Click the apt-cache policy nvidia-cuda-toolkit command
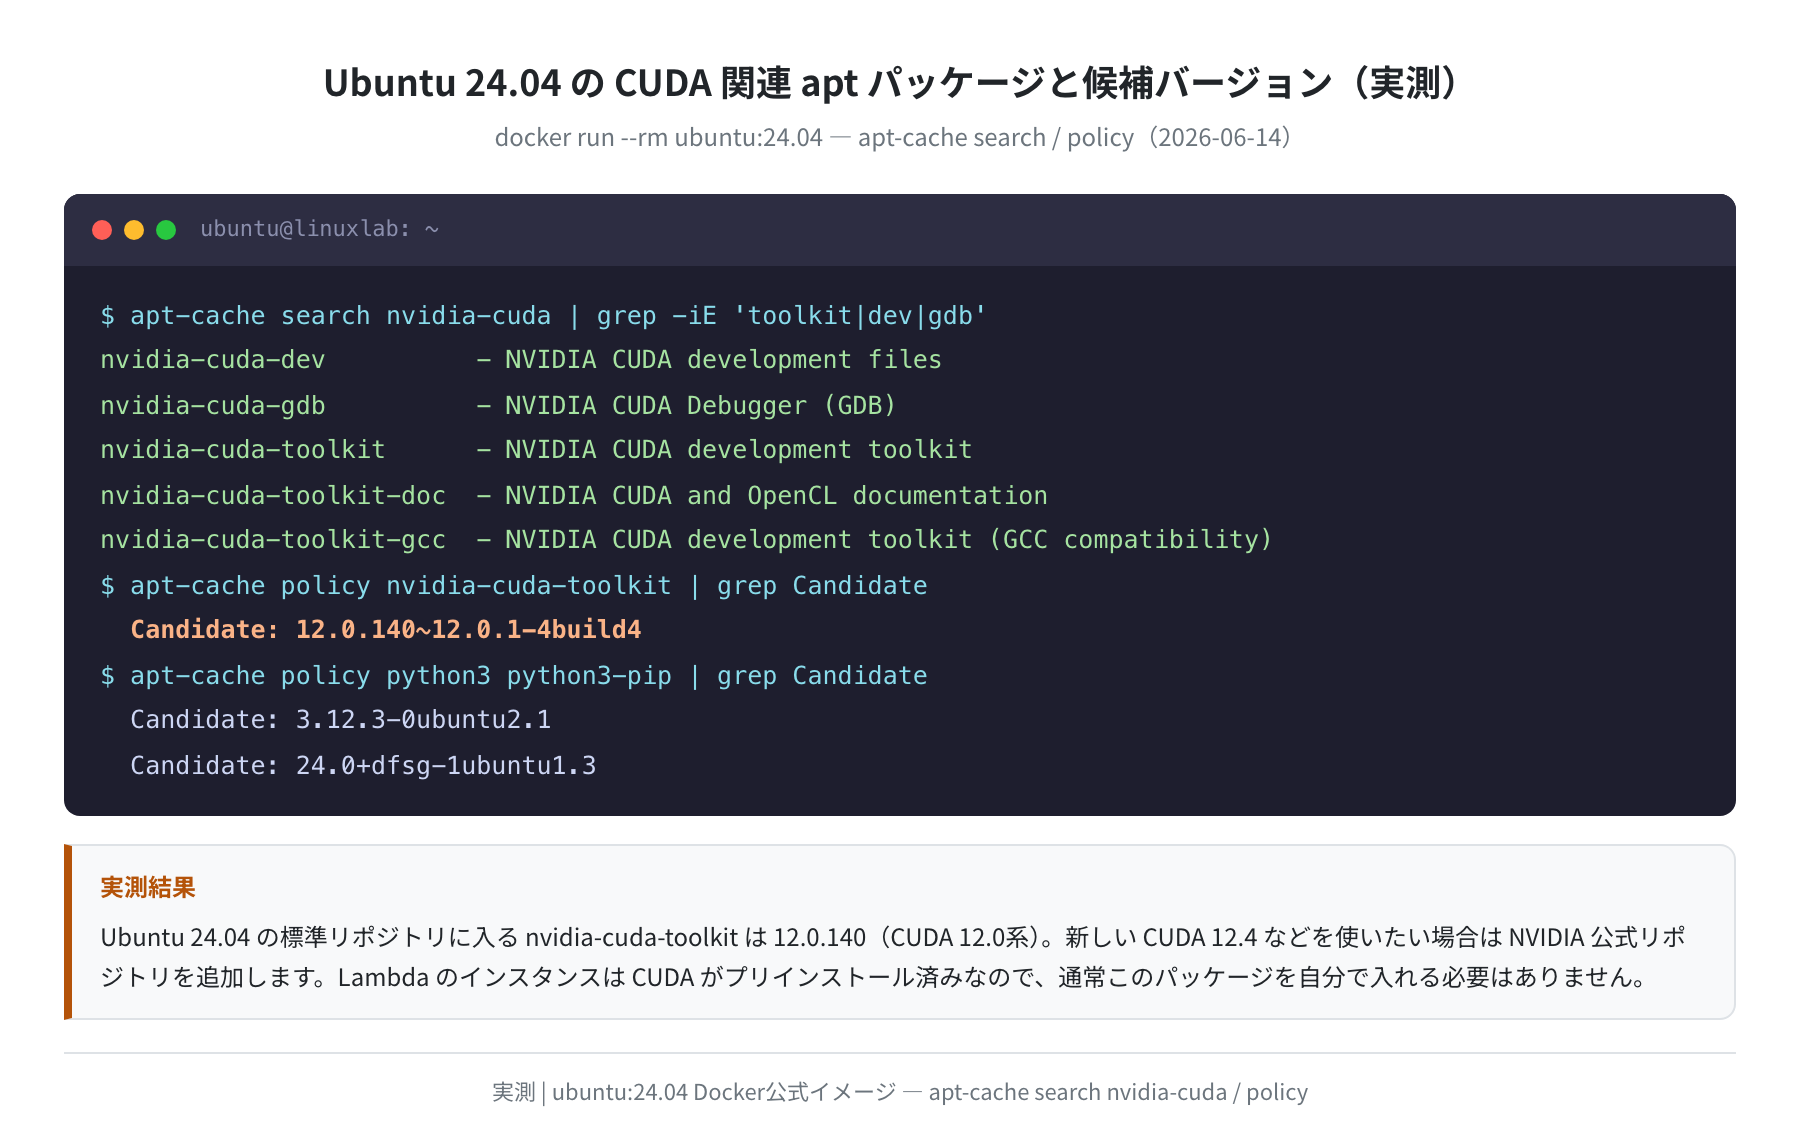Viewport: 1800px width, 1146px height. tap(514, 586)
